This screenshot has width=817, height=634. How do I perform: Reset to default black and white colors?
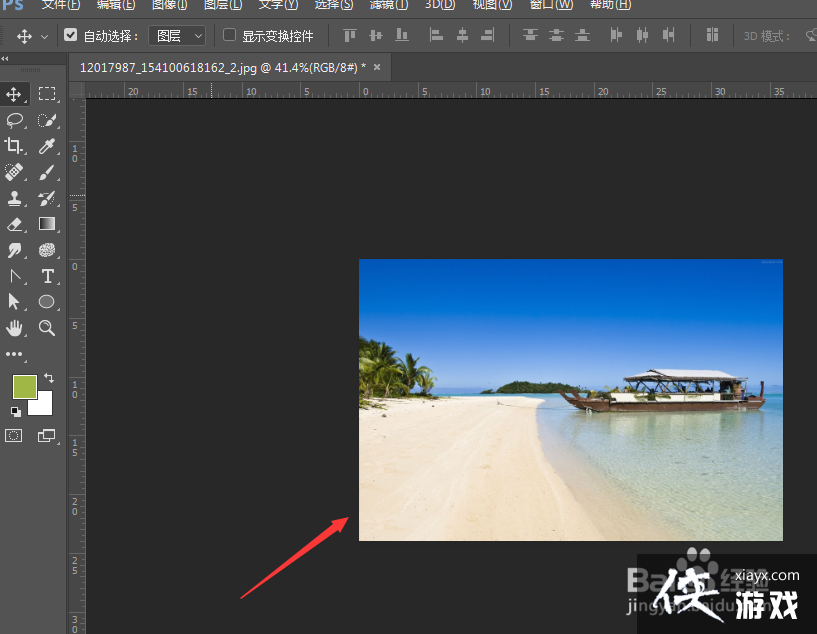pyautogui.click(x=15, y=411)
